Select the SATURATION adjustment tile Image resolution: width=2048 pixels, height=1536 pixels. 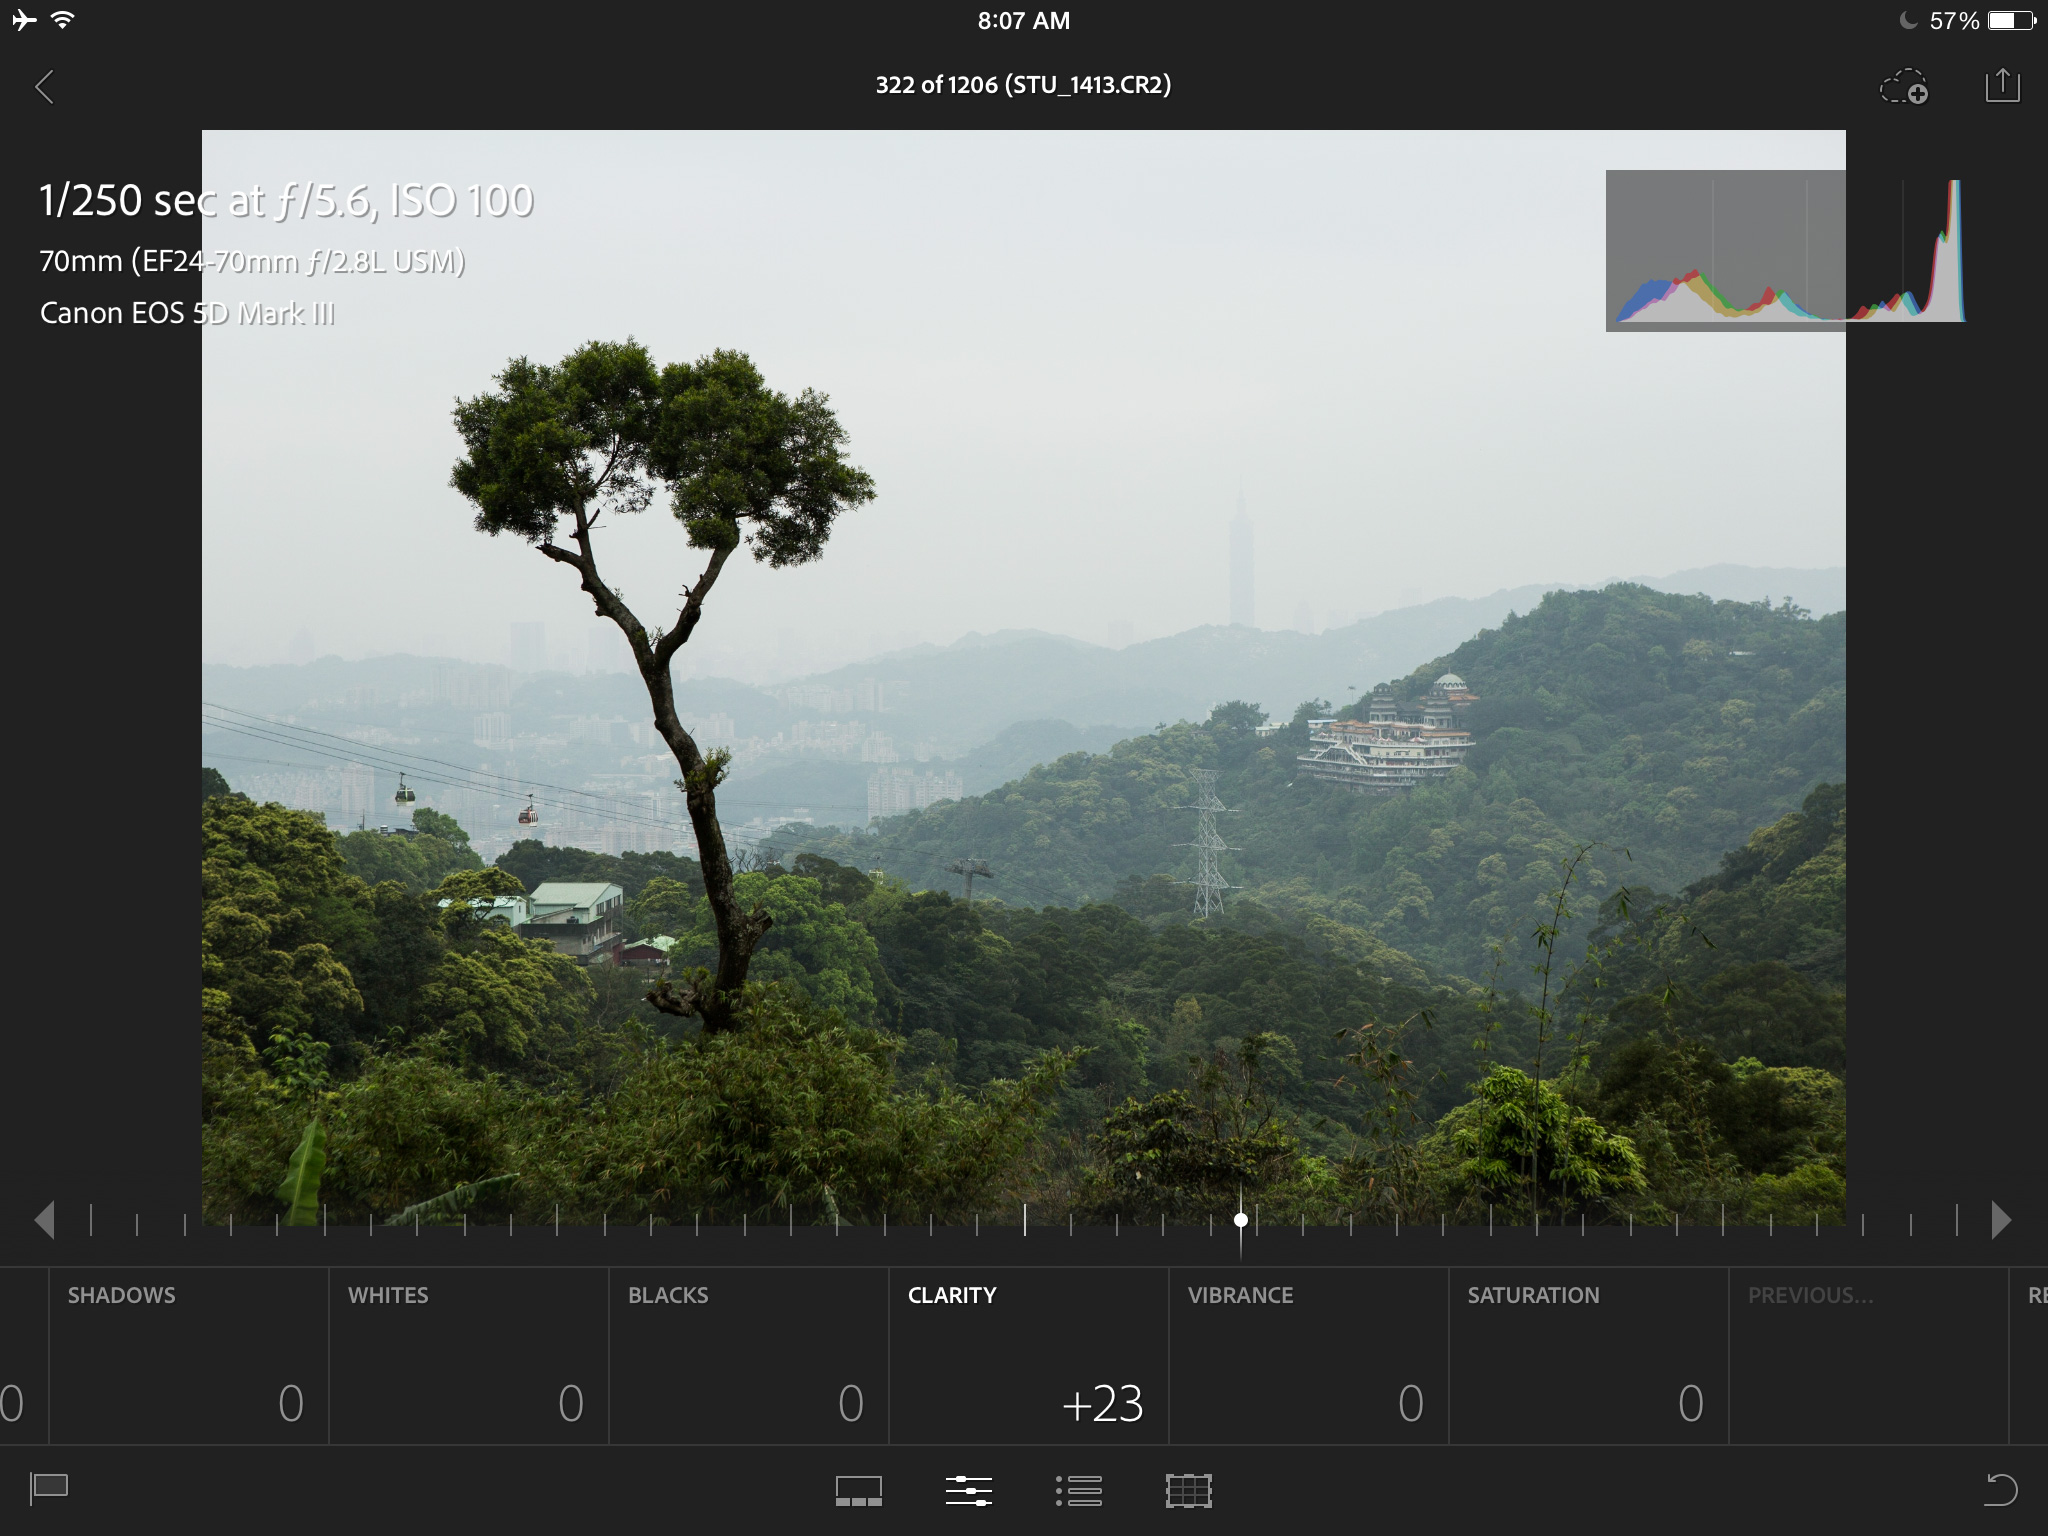pyautogui.click(x=1589, y=1356)
